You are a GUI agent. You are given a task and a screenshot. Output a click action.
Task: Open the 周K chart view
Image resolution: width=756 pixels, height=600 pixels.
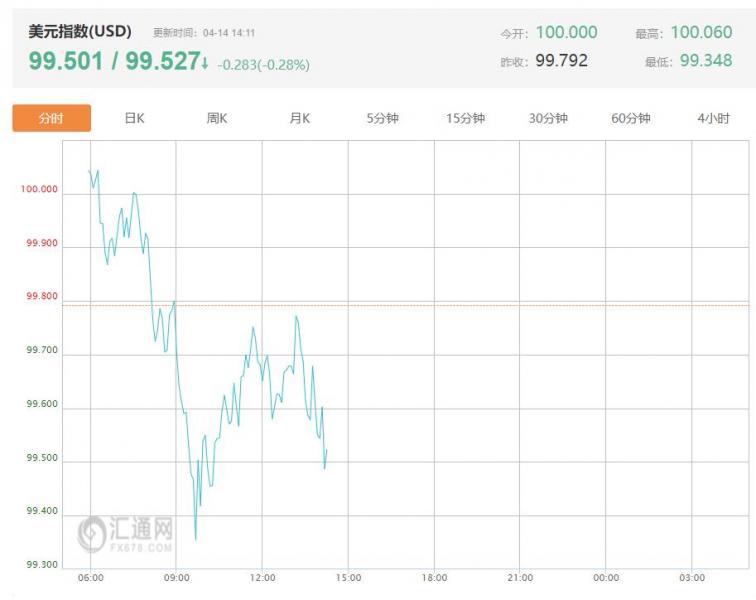pyautogui.click(x=217, y=118)
